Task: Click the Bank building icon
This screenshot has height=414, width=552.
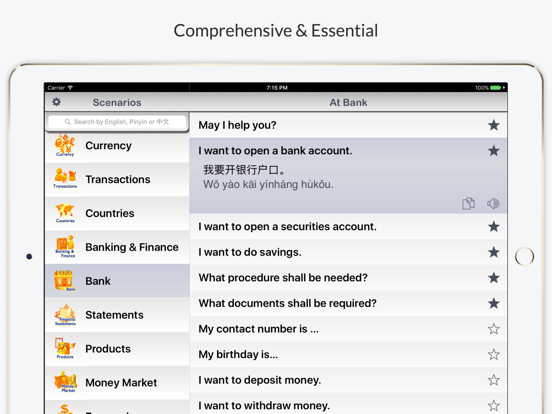Action: coord(65,281)
